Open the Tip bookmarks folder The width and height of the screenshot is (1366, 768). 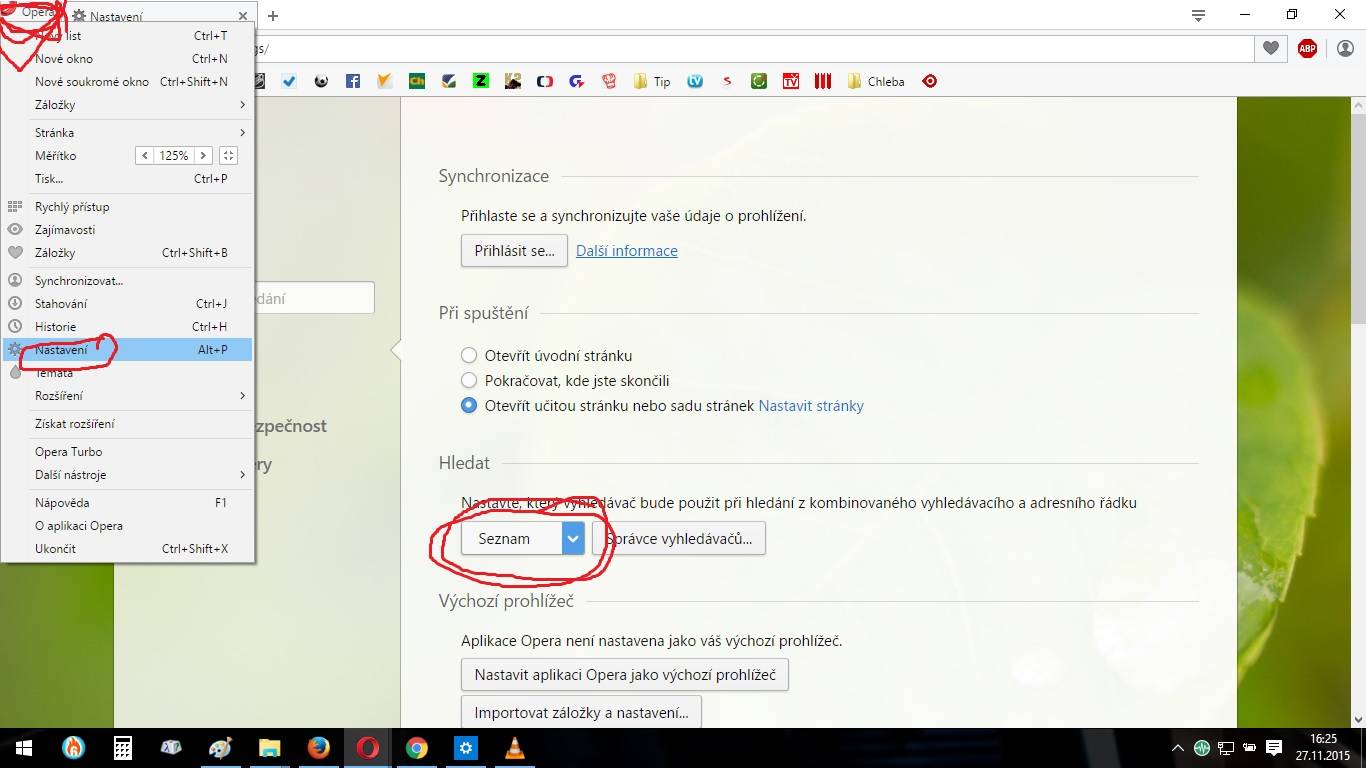click(x=652, y=82)
